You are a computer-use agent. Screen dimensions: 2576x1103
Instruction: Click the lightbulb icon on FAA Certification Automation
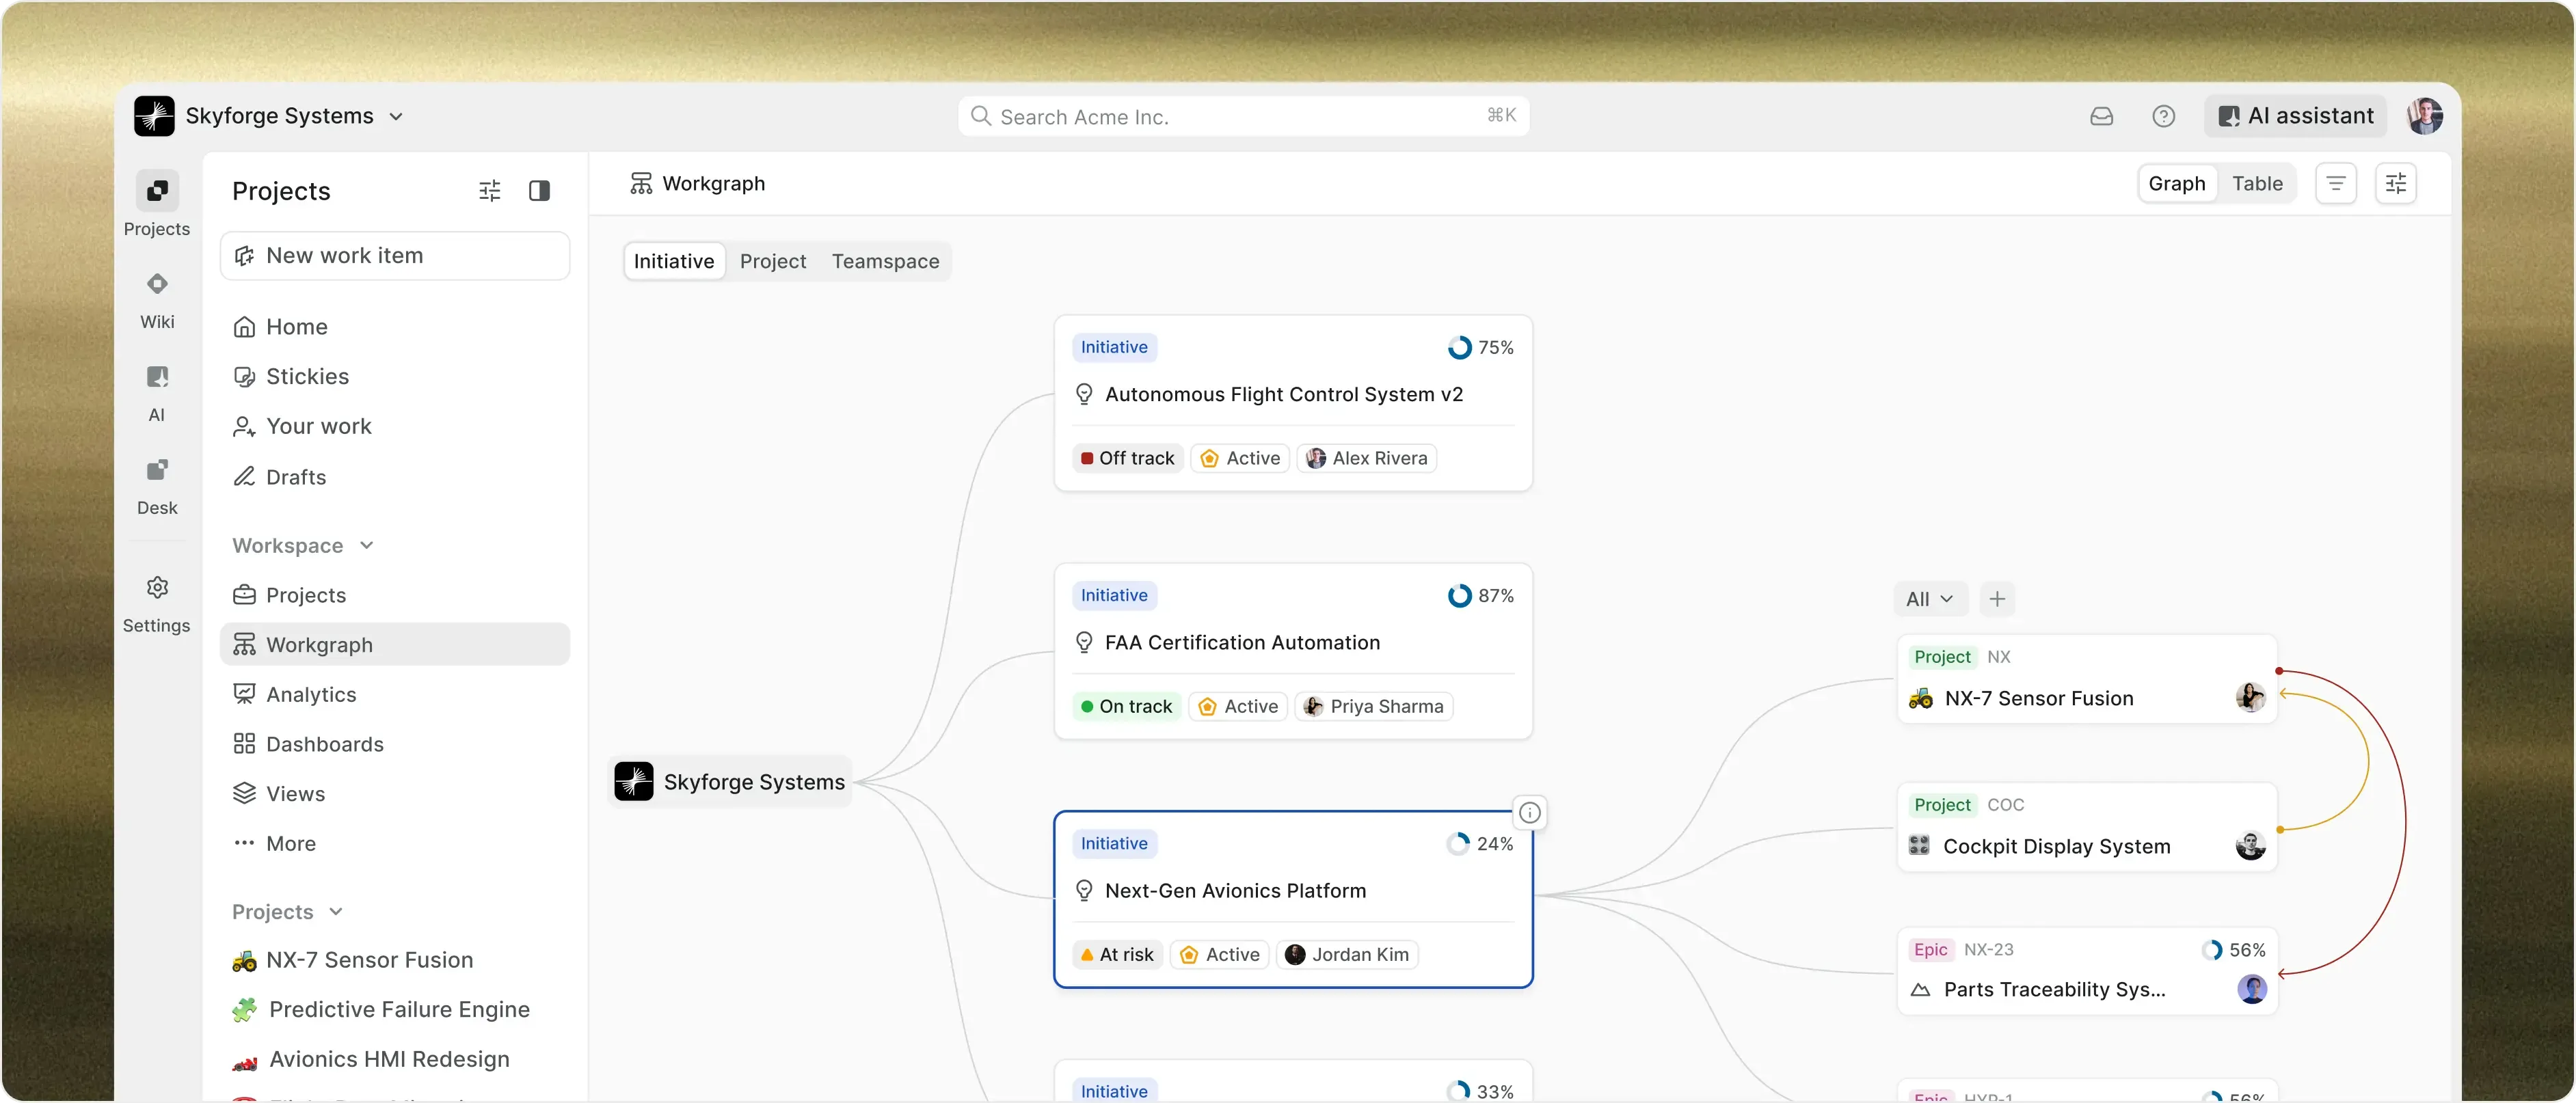coord(1084,643)
